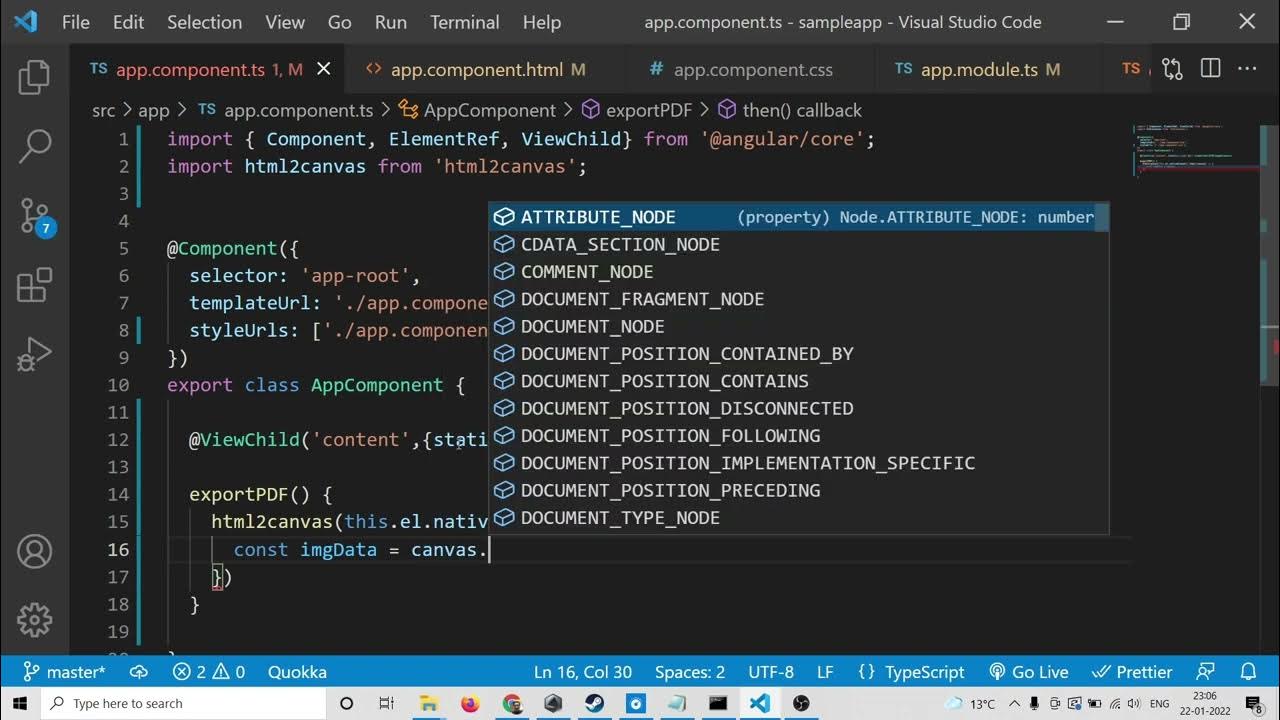The width and height of the screenshot is (1280, 720).
Task: Click the notifications bell in status bar
Action: [x=1248, y=672]
